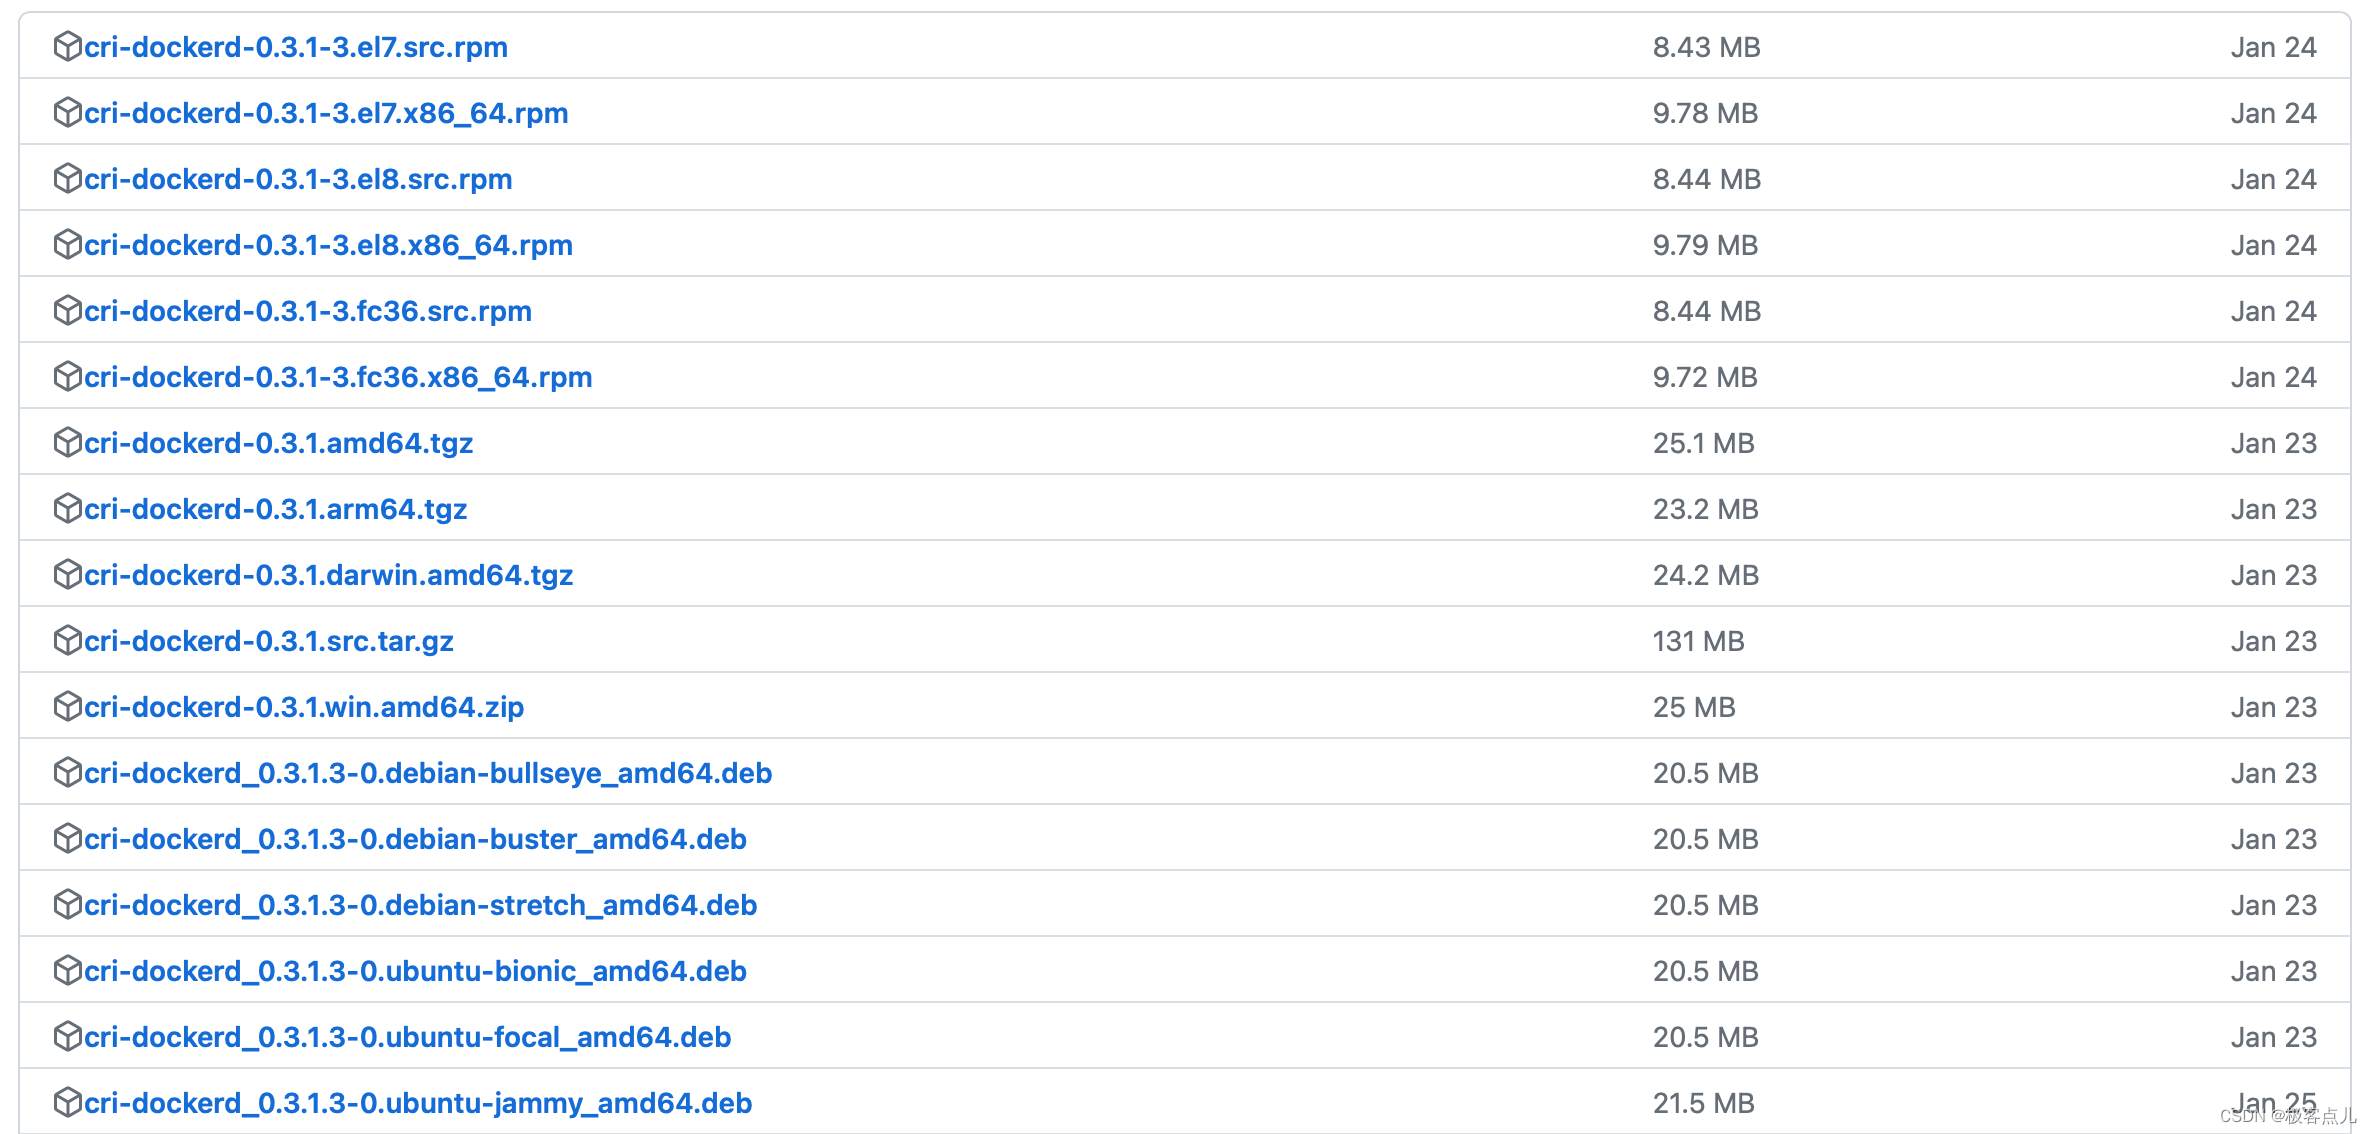Click Jan 23 date in amd64.tgz row

tap(2273, 443)
